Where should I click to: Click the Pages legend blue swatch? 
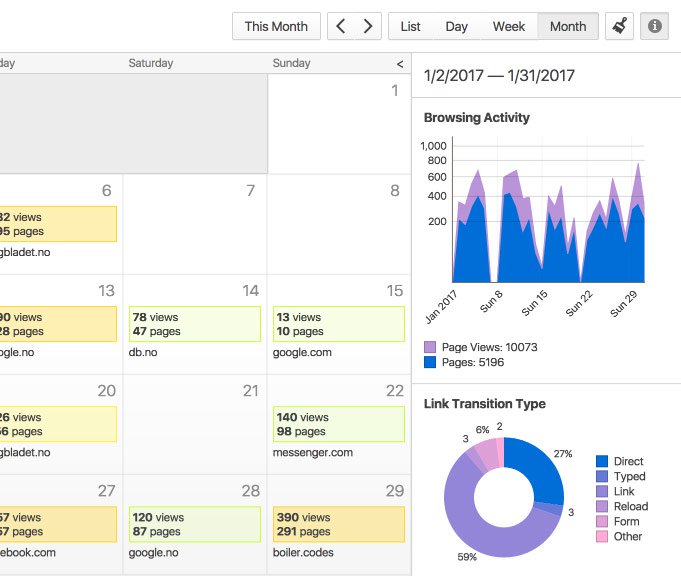(x=430, y=362)
